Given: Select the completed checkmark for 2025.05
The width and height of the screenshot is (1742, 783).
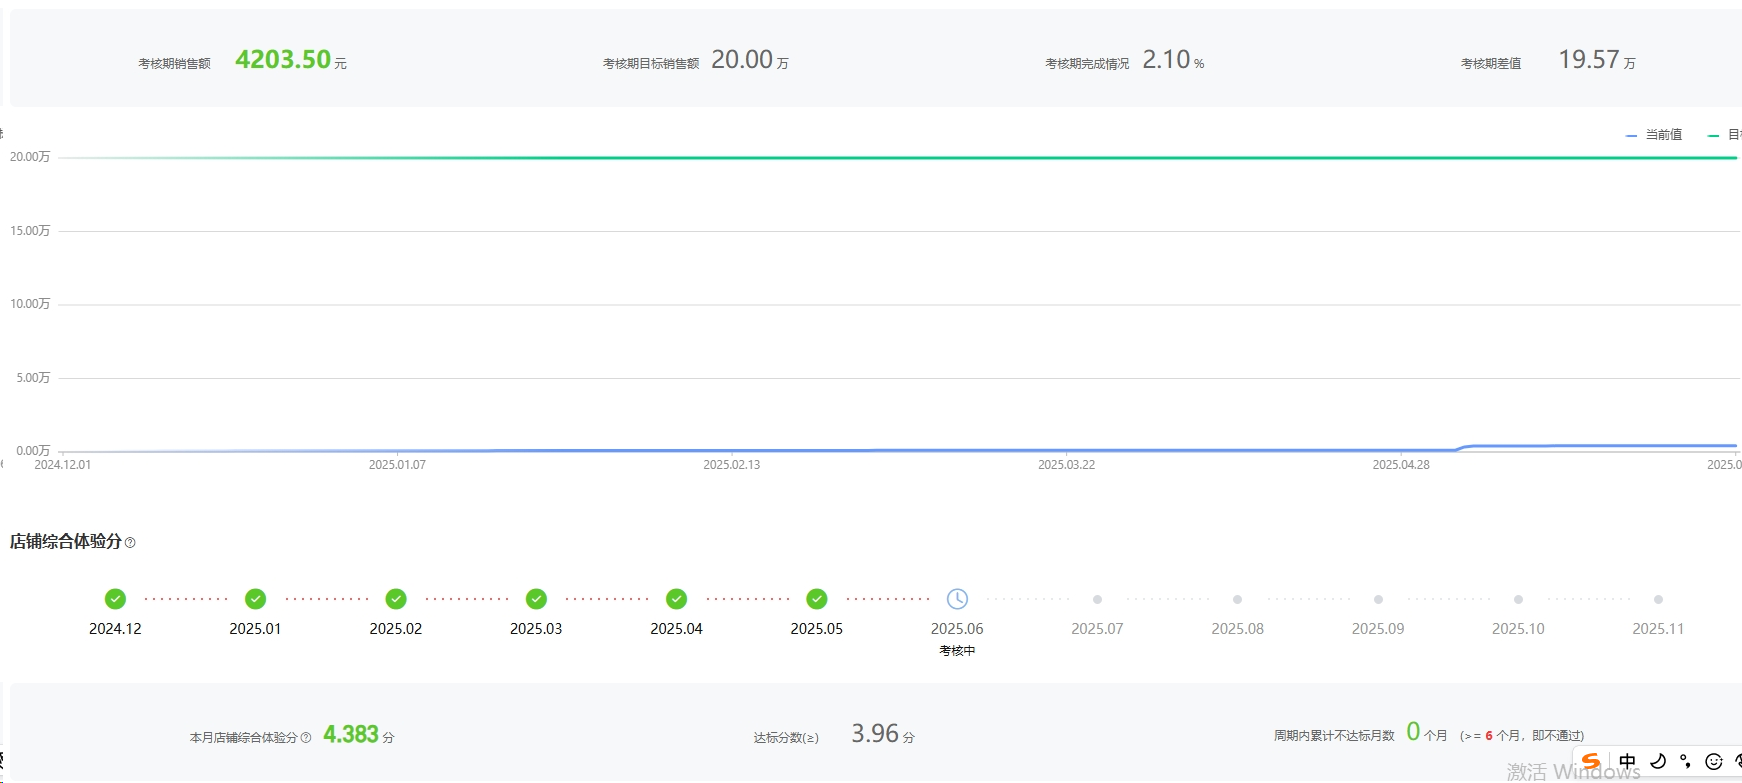Looking at the screenshot, I should point(817,599).
